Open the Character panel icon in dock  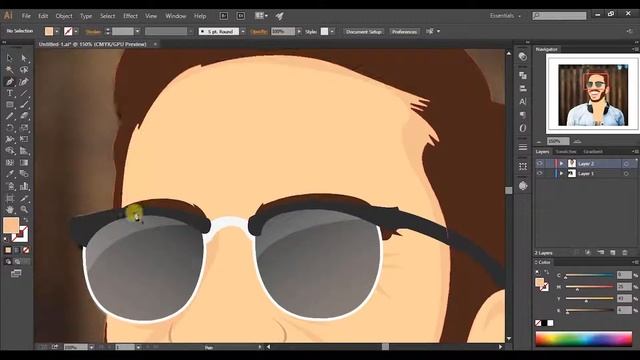click(x=523, y=101)
